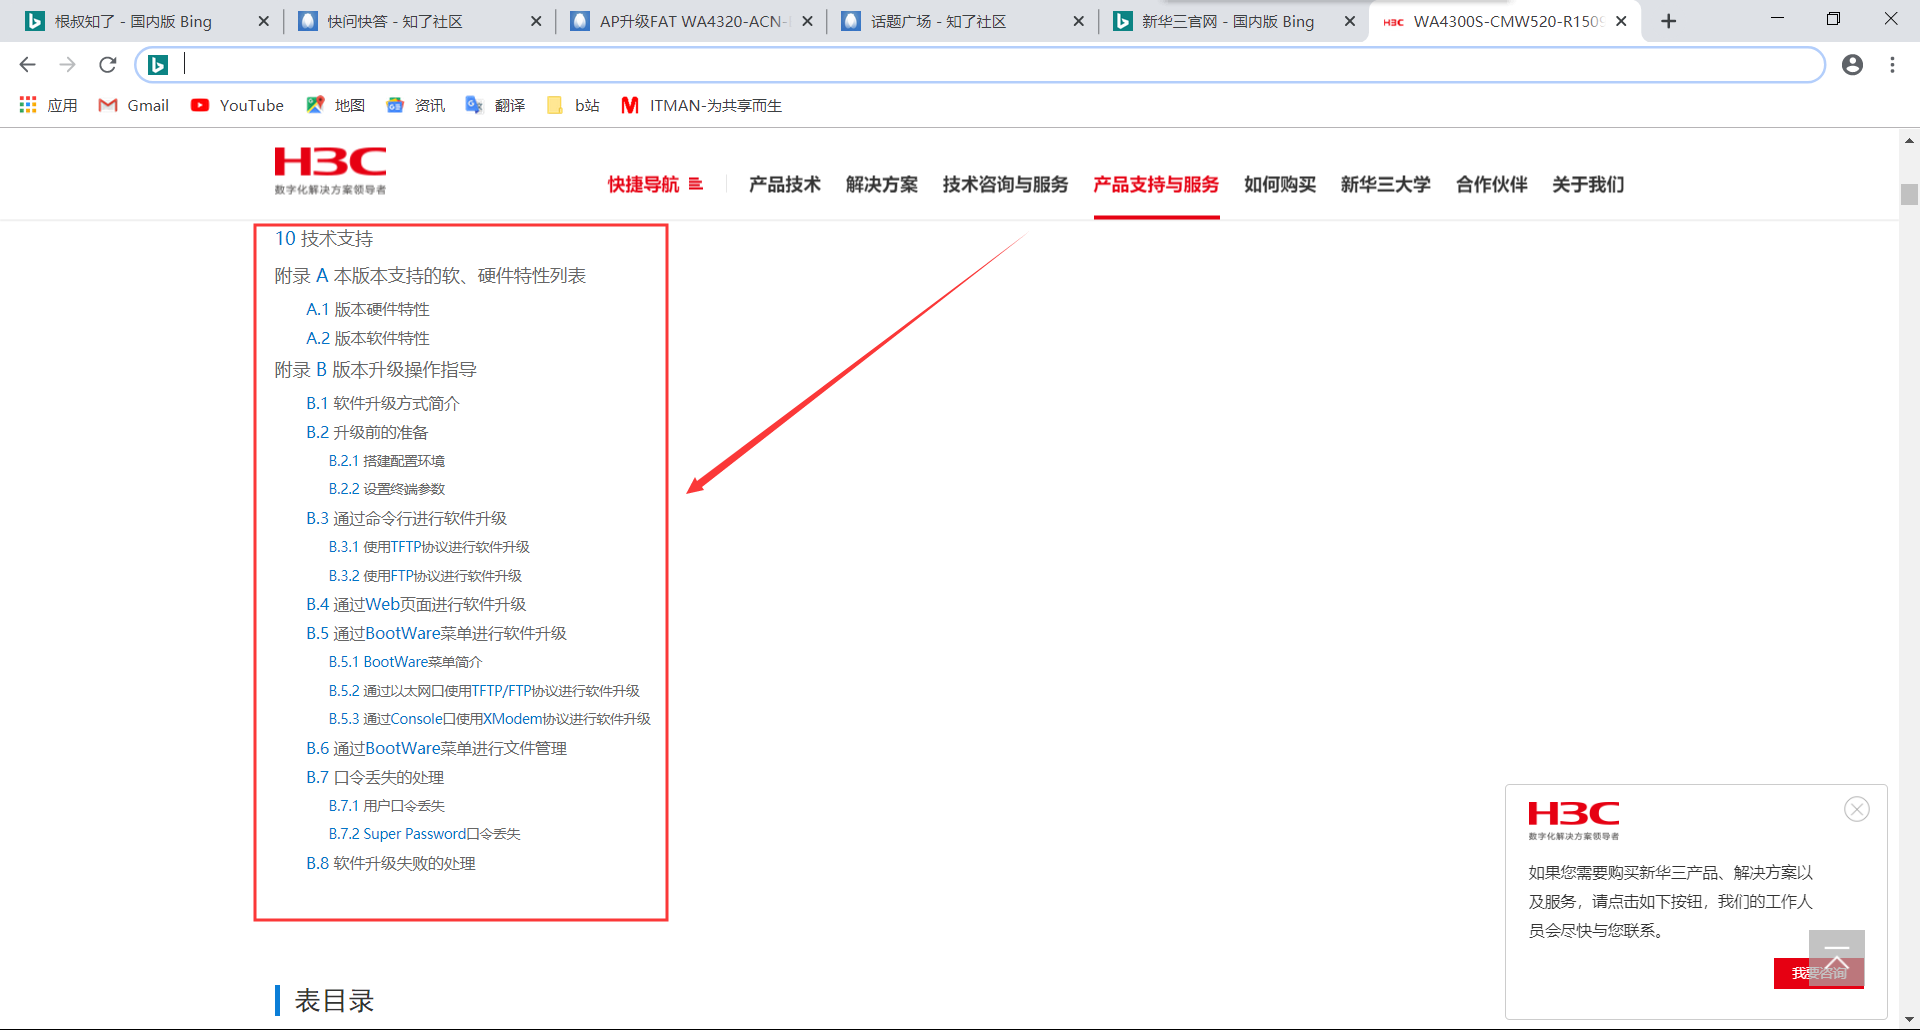
Task: Click the 我要咨询 consultation button
Action: point(1819,973)
